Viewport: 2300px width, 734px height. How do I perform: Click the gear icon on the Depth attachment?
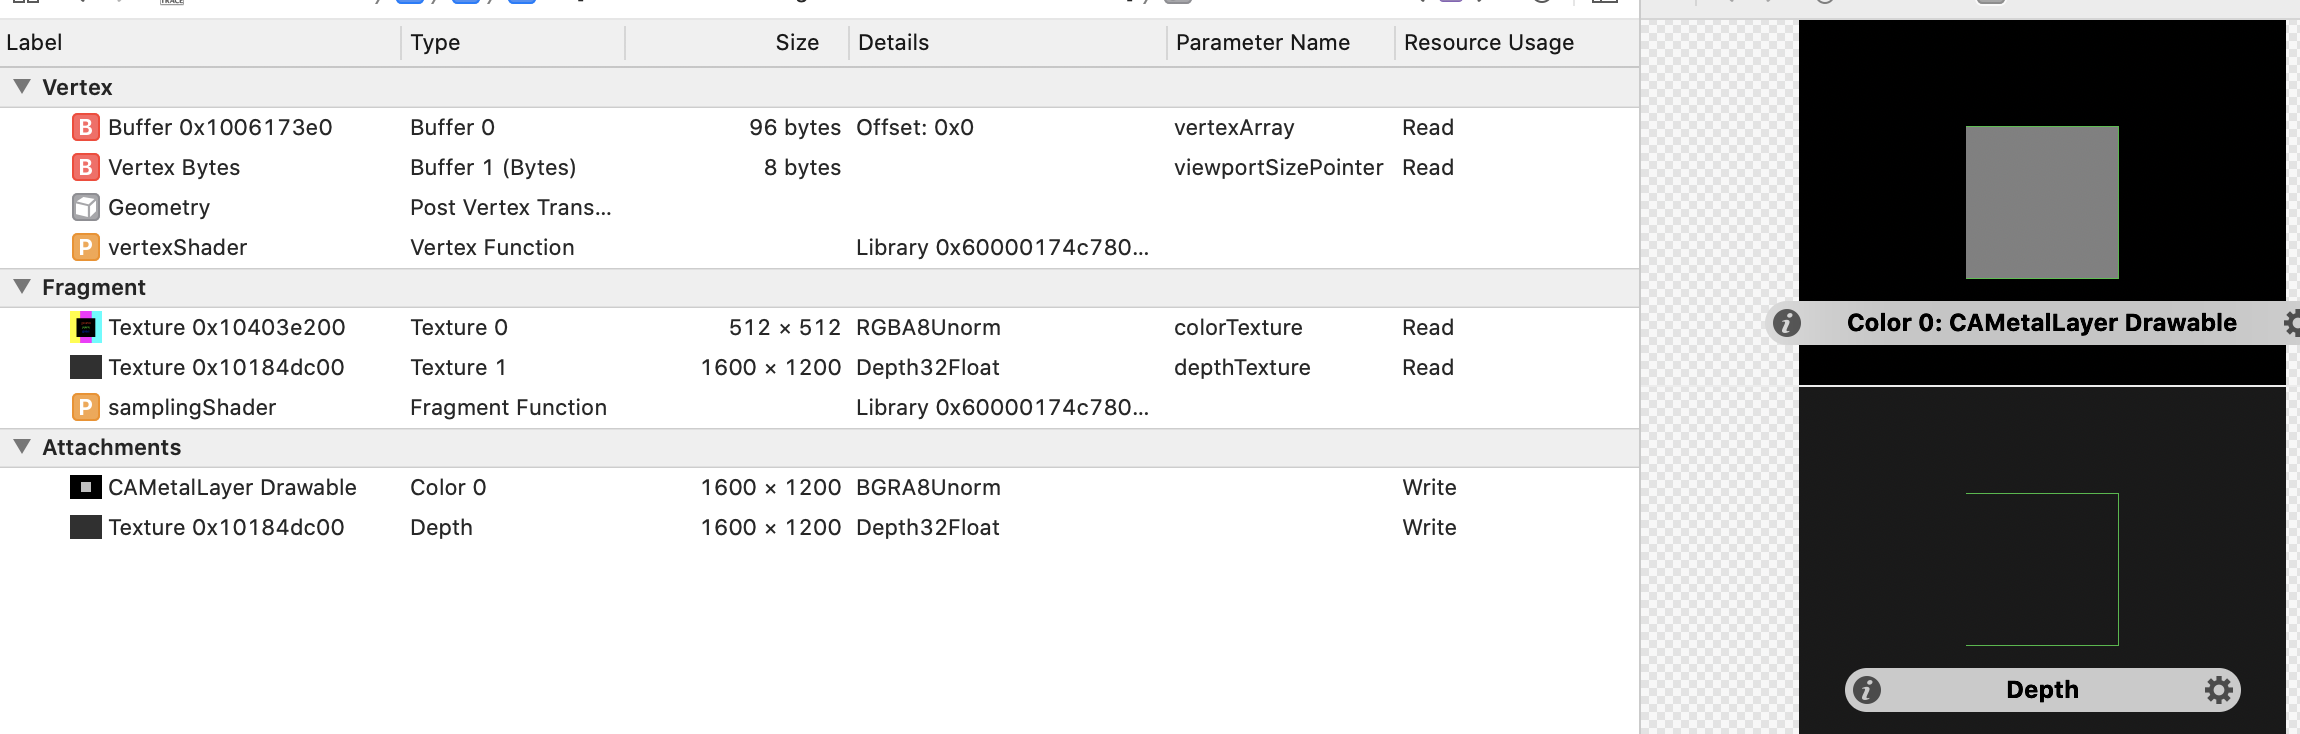click(x=2218, y=689)
